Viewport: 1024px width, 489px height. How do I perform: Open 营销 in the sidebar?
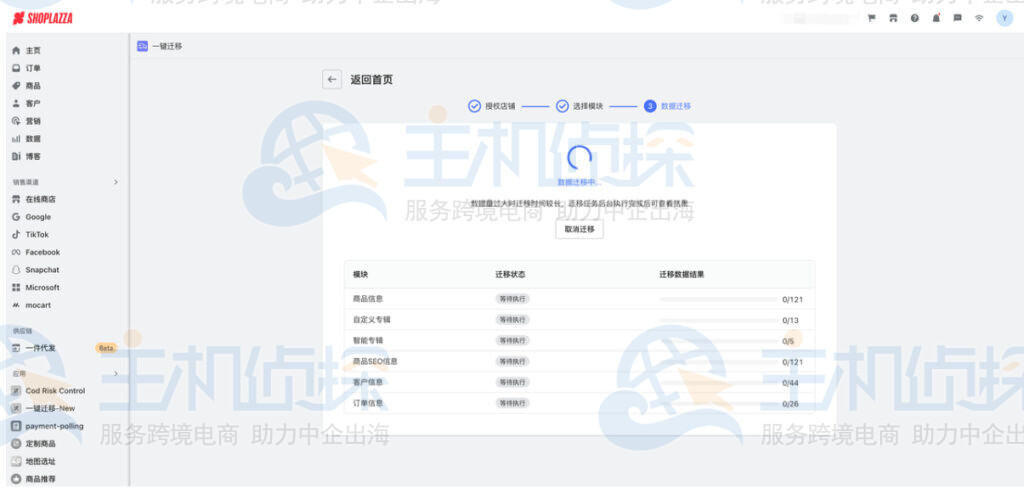point(33,121)
